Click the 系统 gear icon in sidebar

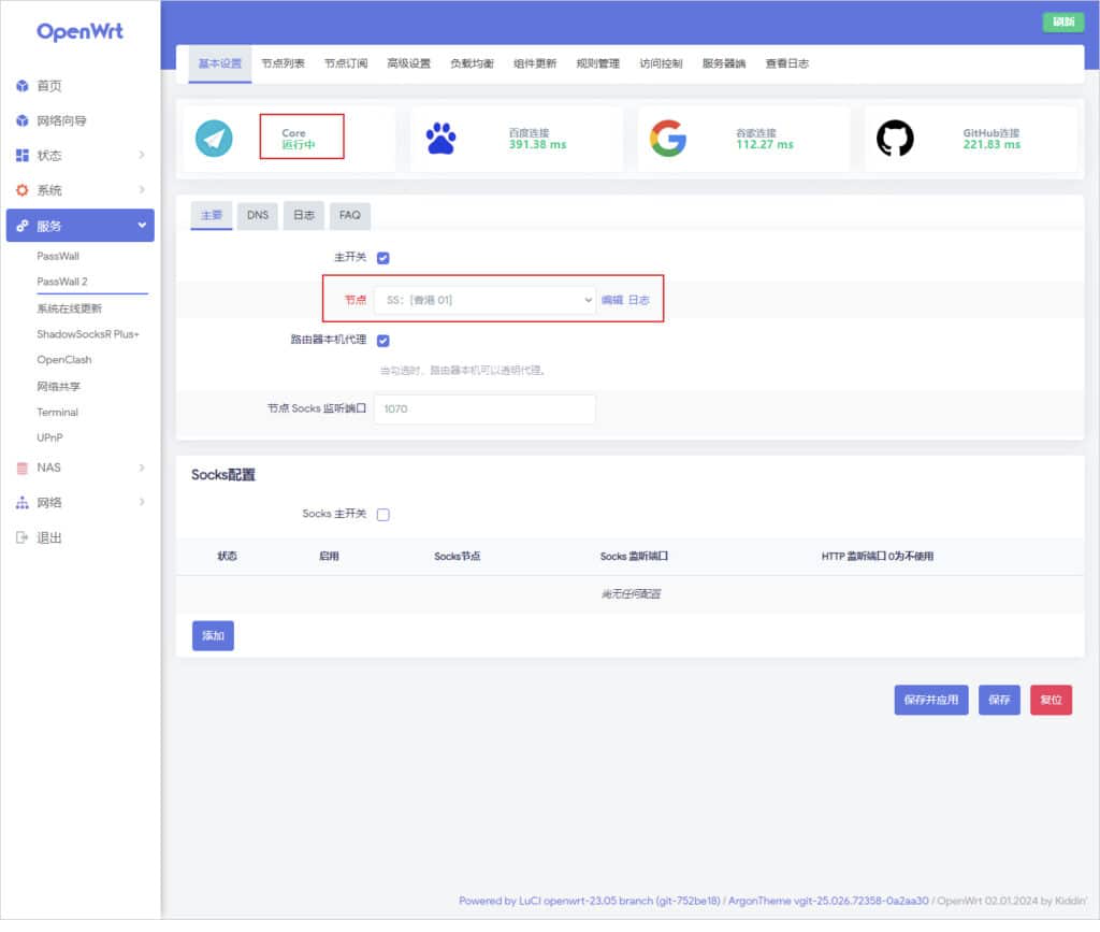(22, 190)
